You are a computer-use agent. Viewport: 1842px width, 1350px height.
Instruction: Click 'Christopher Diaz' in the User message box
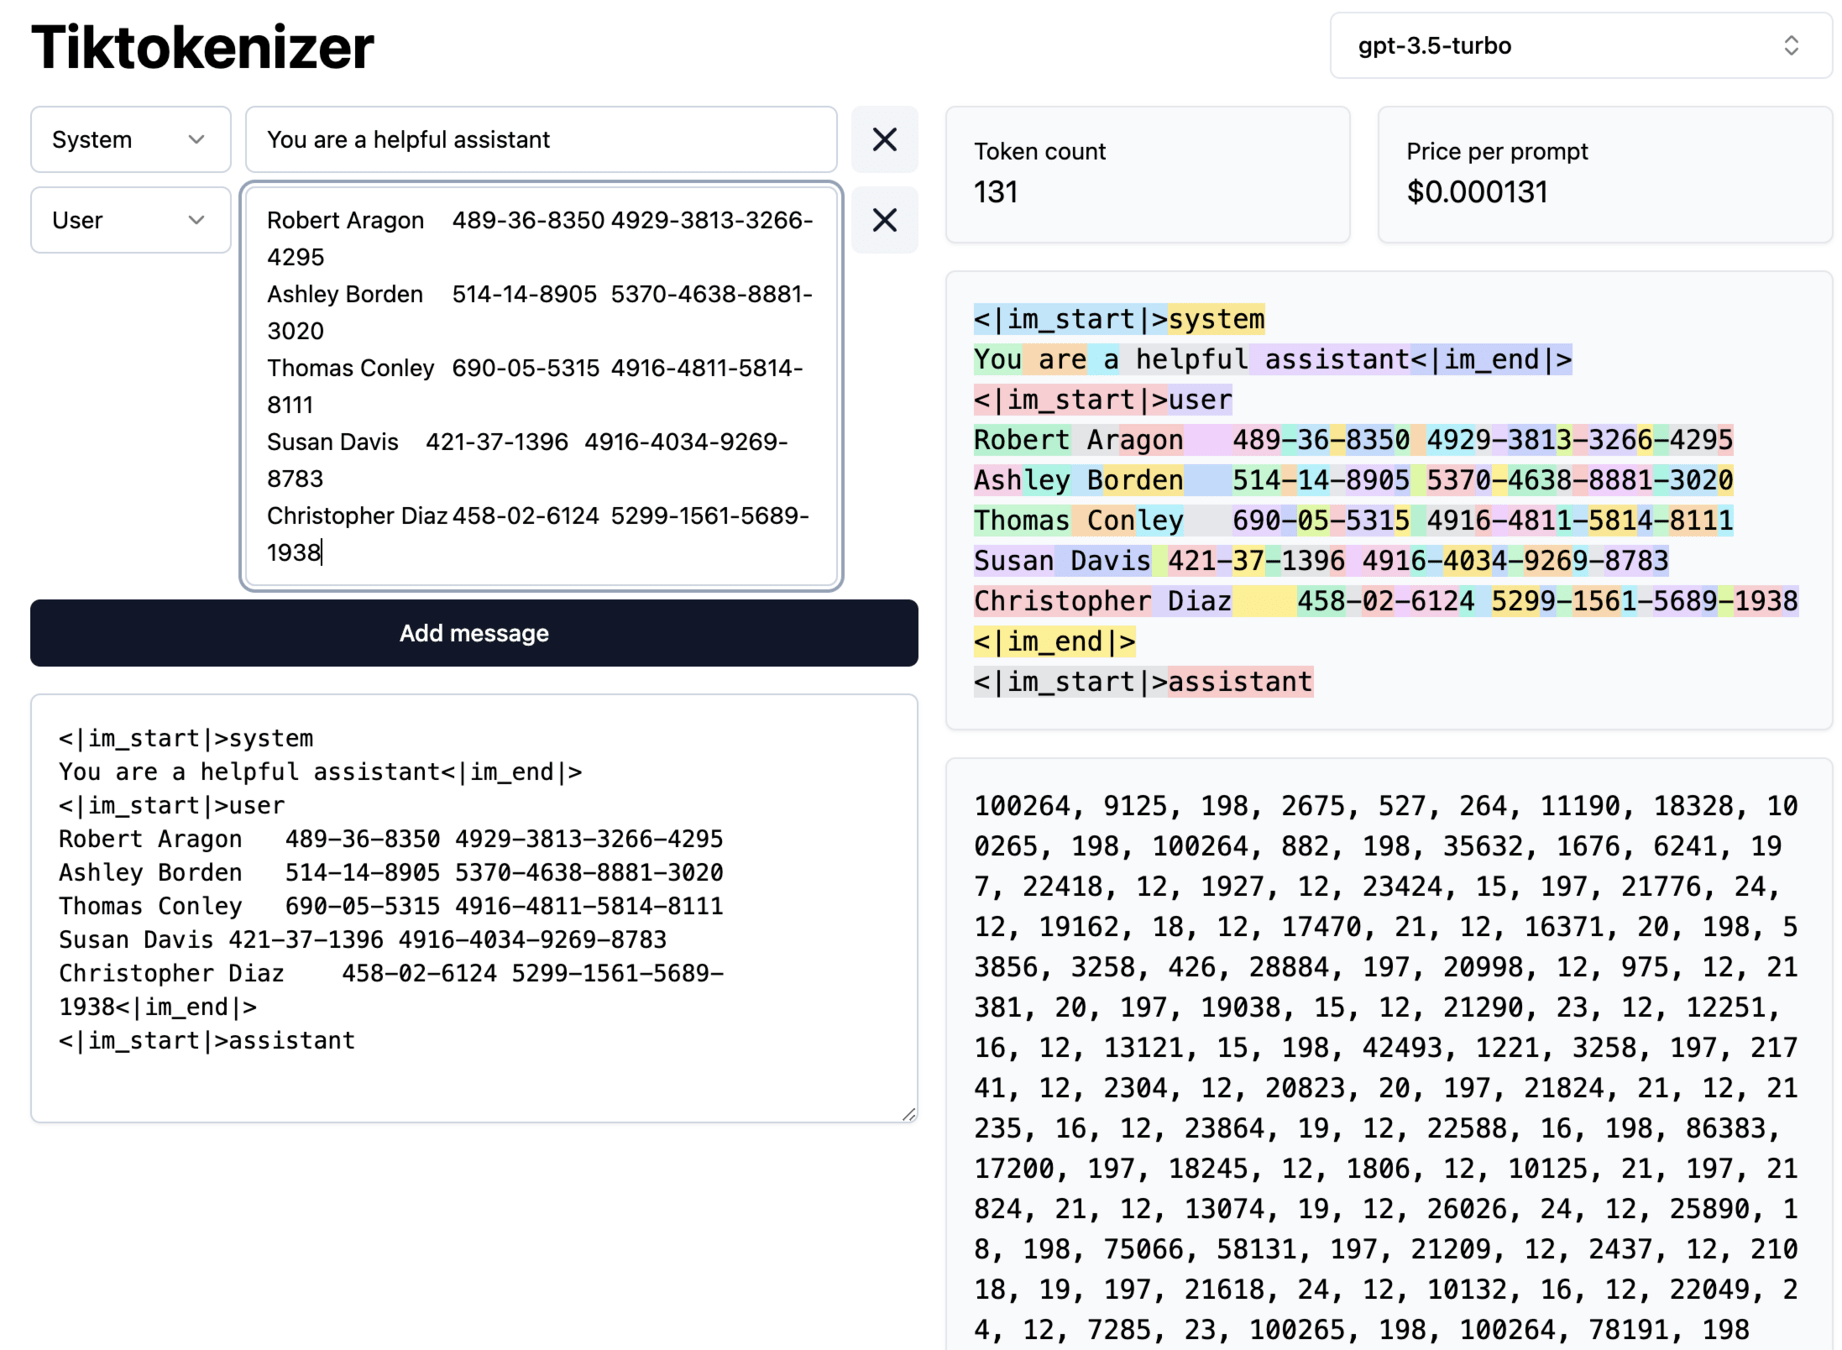coord(357,516)
